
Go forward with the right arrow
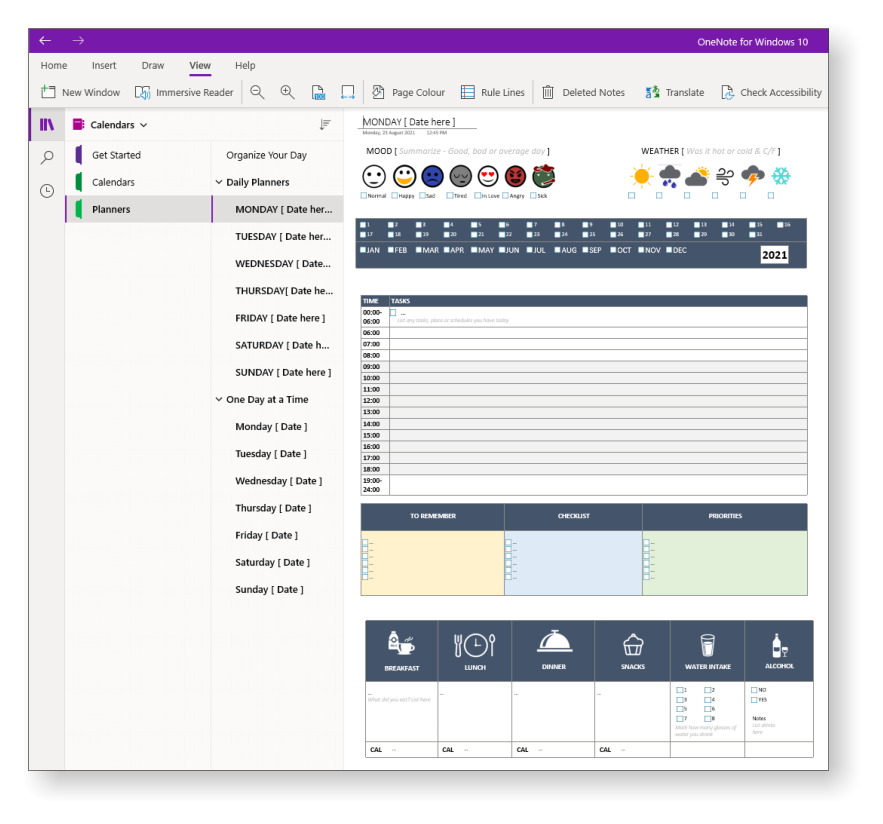(x=78, y=41)
